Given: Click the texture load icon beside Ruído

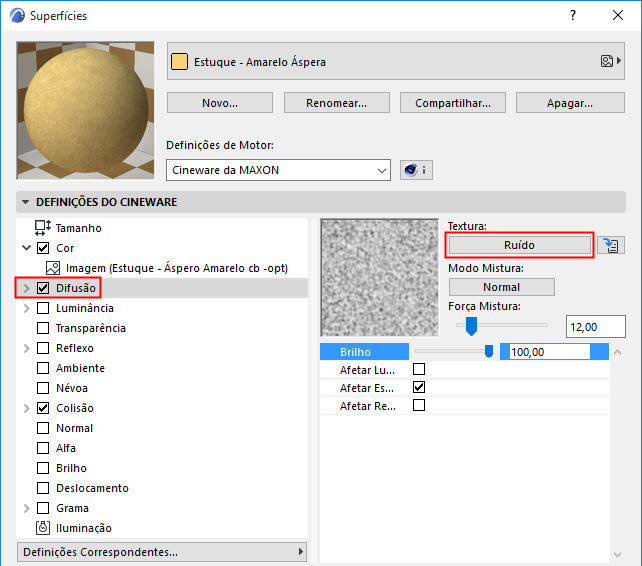Looking at the screenshot, I should click(x=610, y=245).
